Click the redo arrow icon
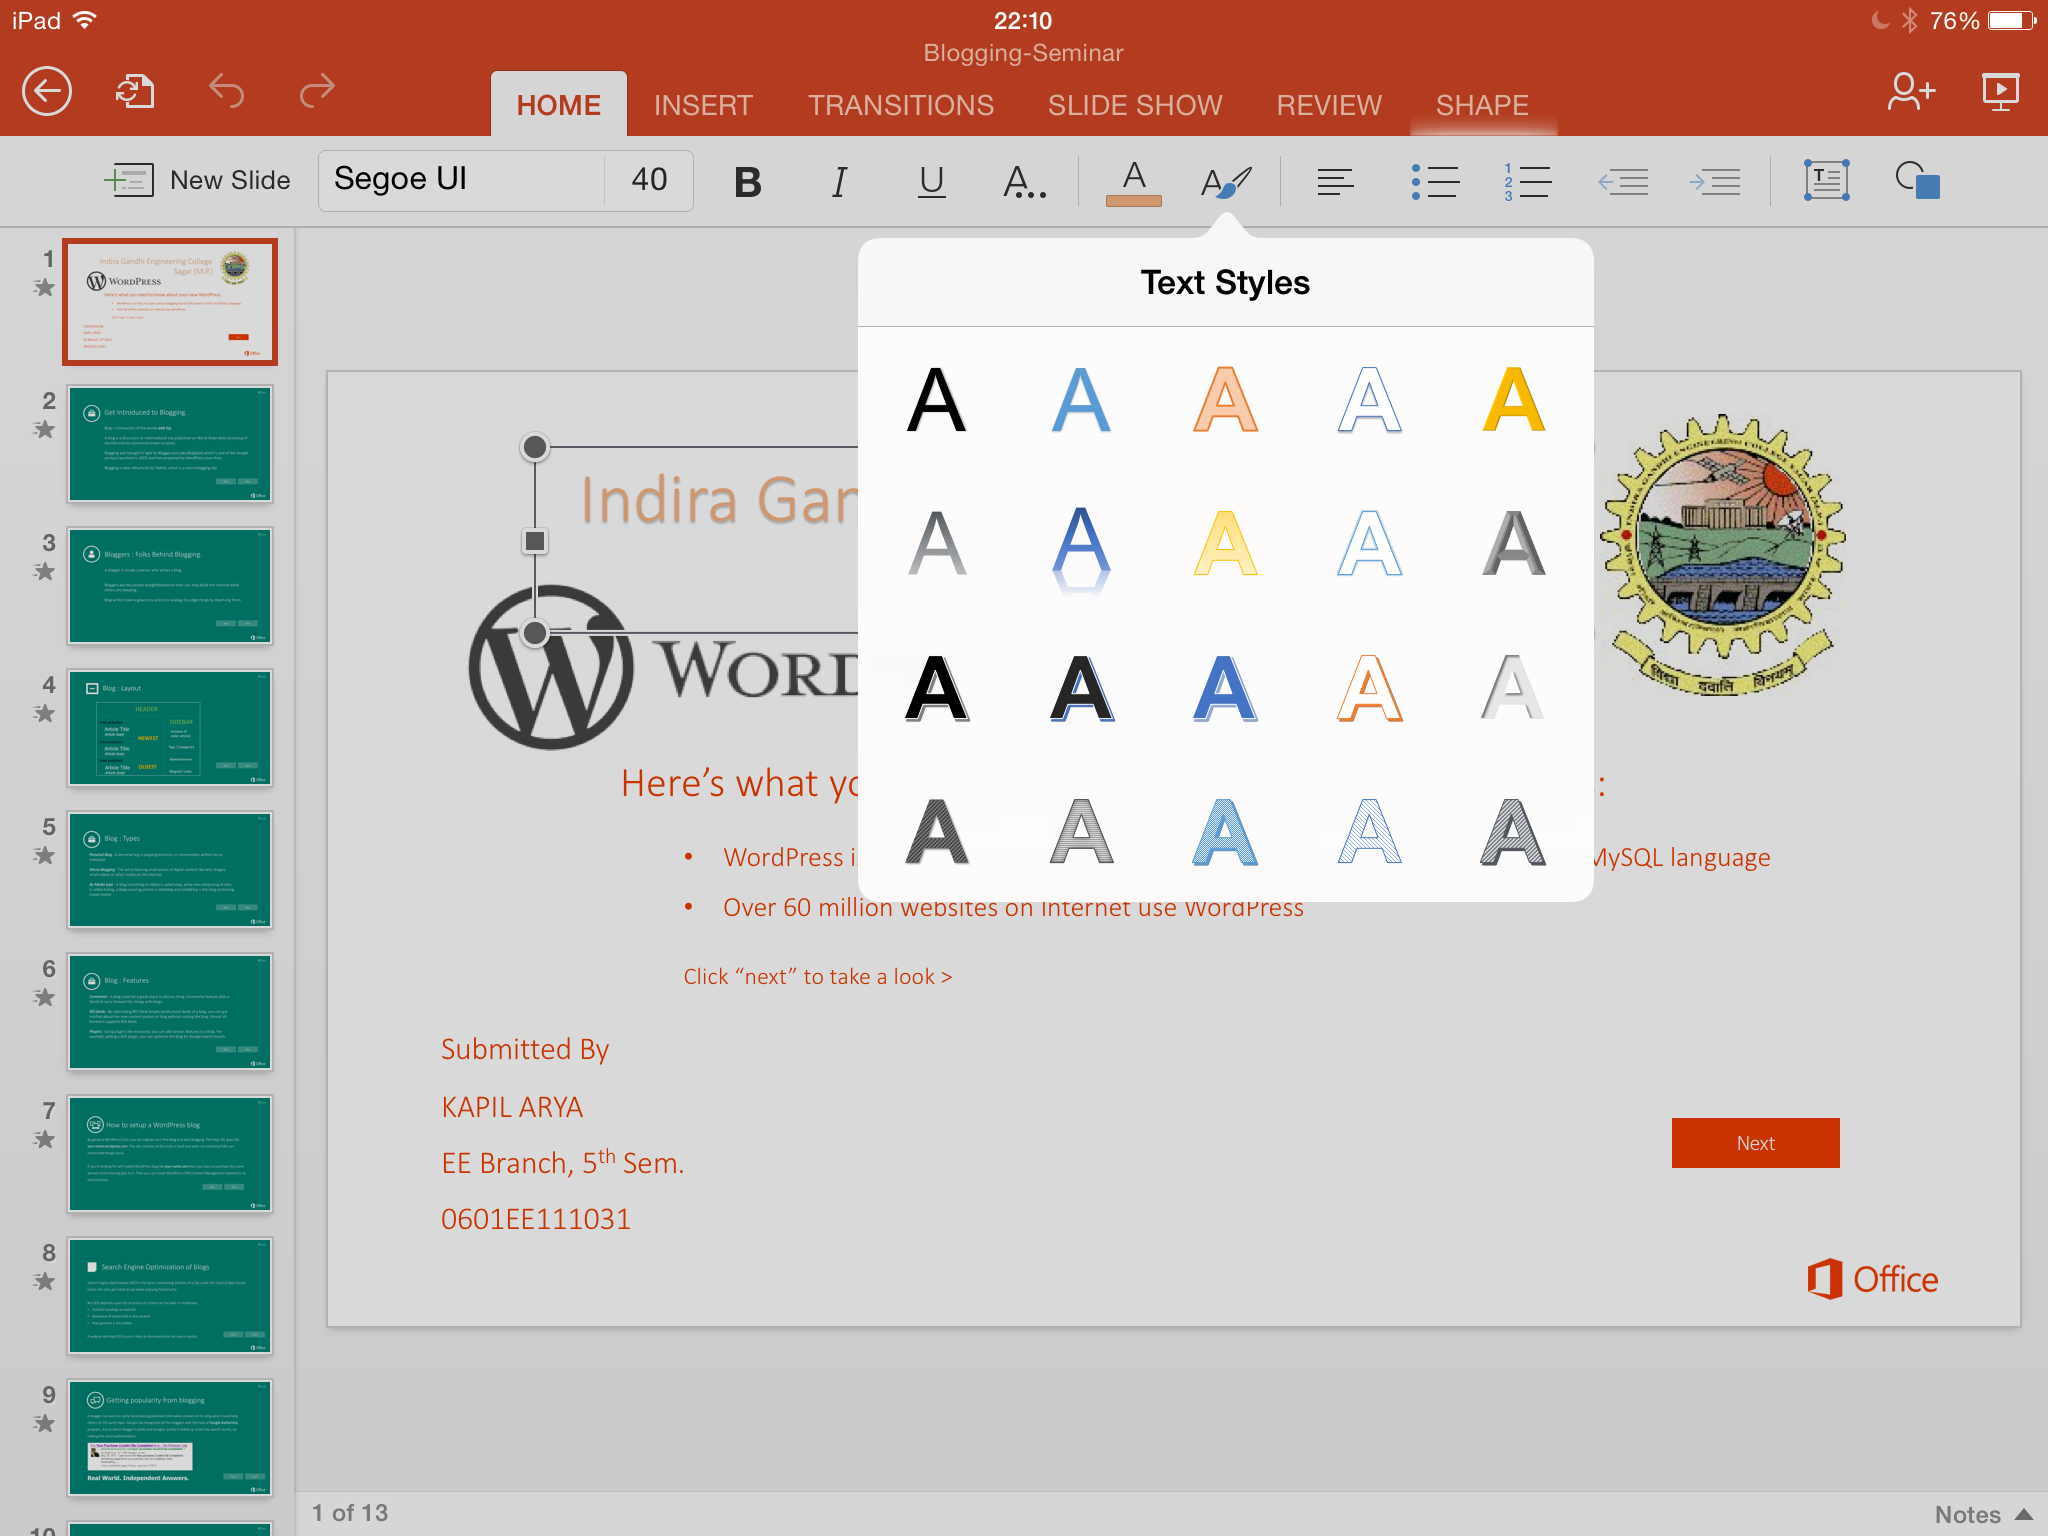The width and height of the screenshot is (2048, 1536). coord(317,92)
